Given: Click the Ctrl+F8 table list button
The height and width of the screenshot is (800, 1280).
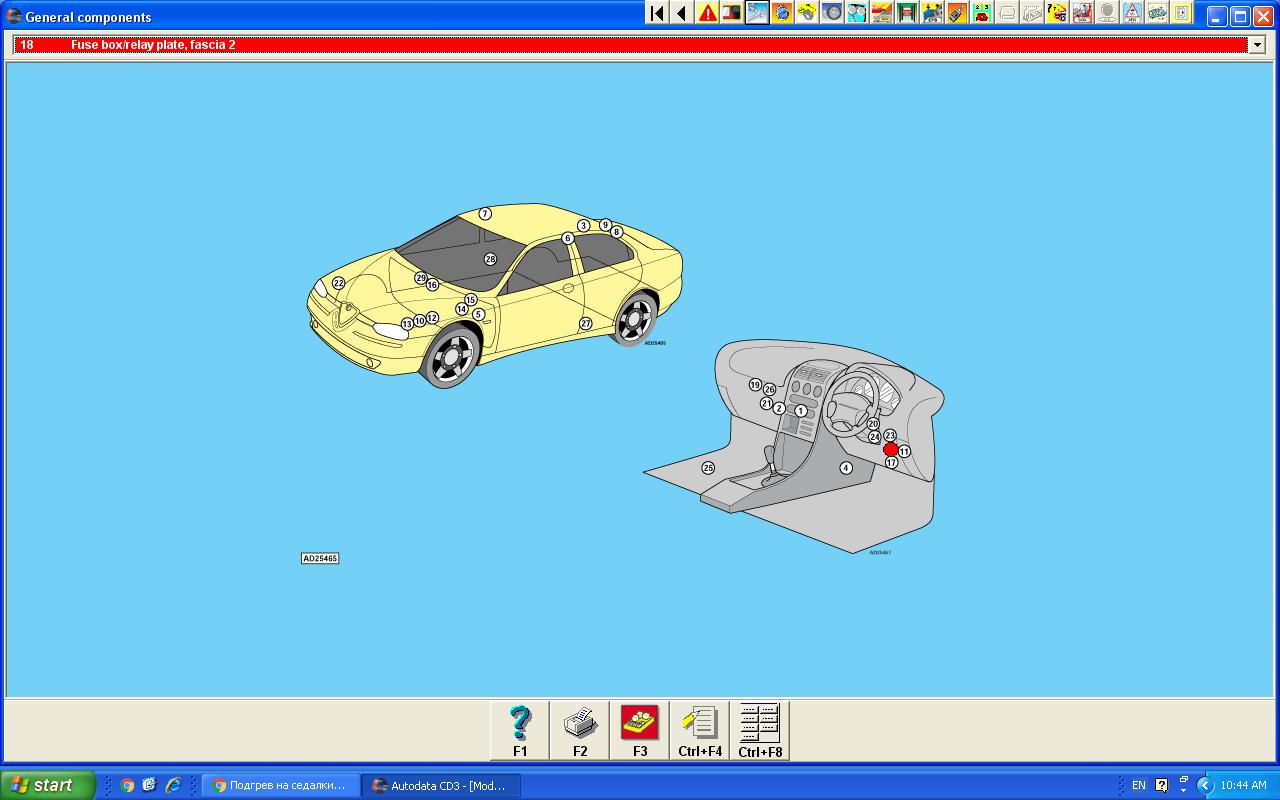Looking at the screenshot, I should (760, 731).
